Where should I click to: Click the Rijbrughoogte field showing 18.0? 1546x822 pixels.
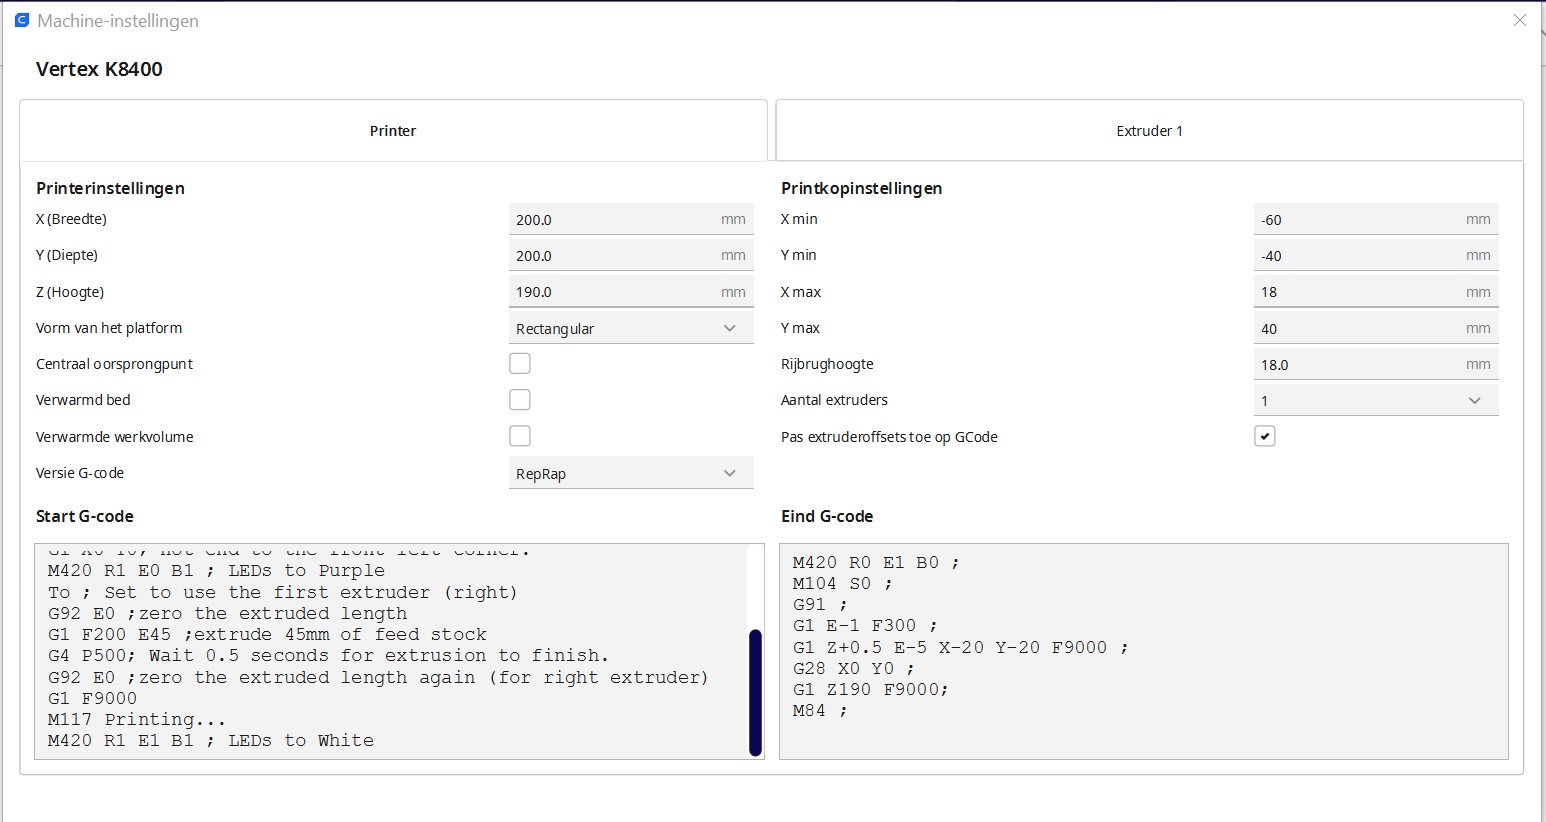tap(1376, 364)
